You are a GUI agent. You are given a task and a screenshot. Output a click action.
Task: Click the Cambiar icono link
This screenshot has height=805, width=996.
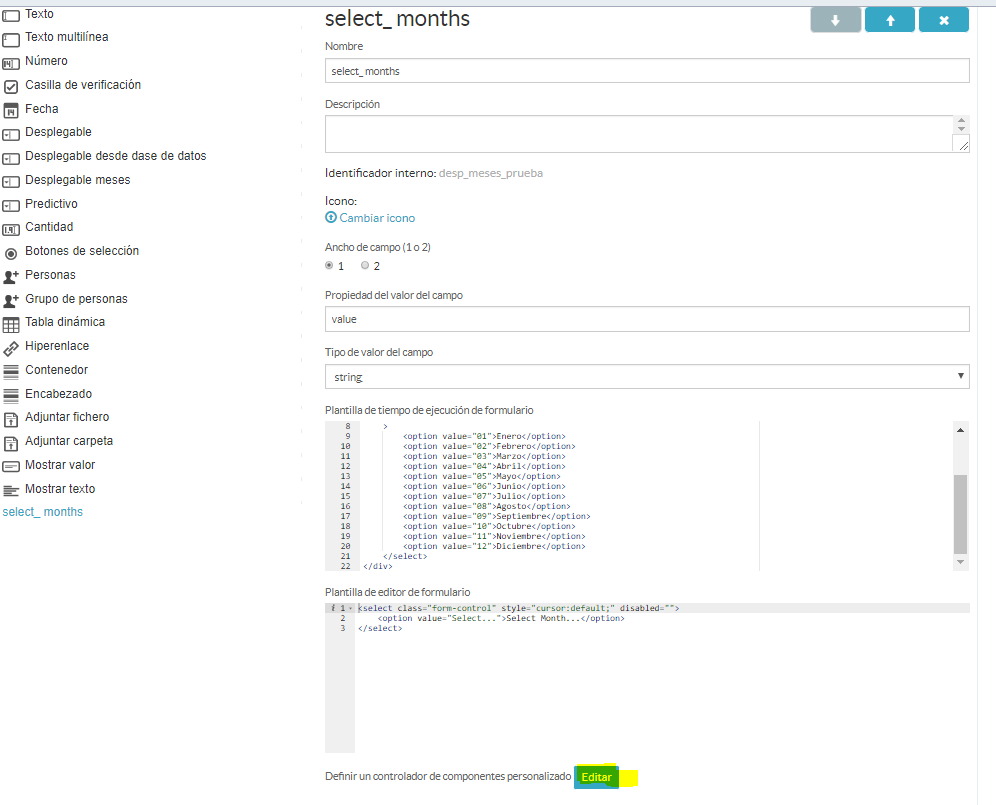coord(370,218)
